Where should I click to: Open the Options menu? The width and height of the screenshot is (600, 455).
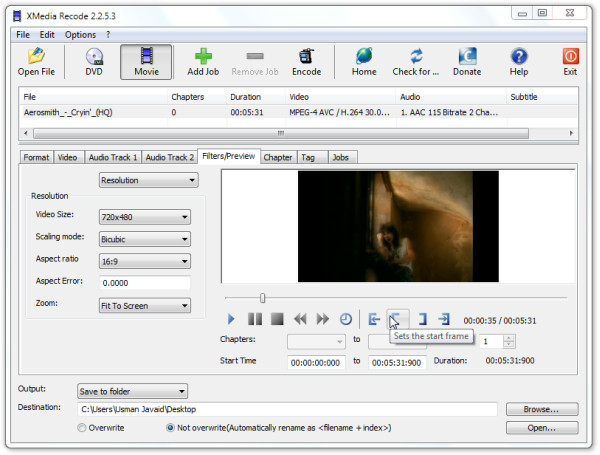(x=80, y=35)
